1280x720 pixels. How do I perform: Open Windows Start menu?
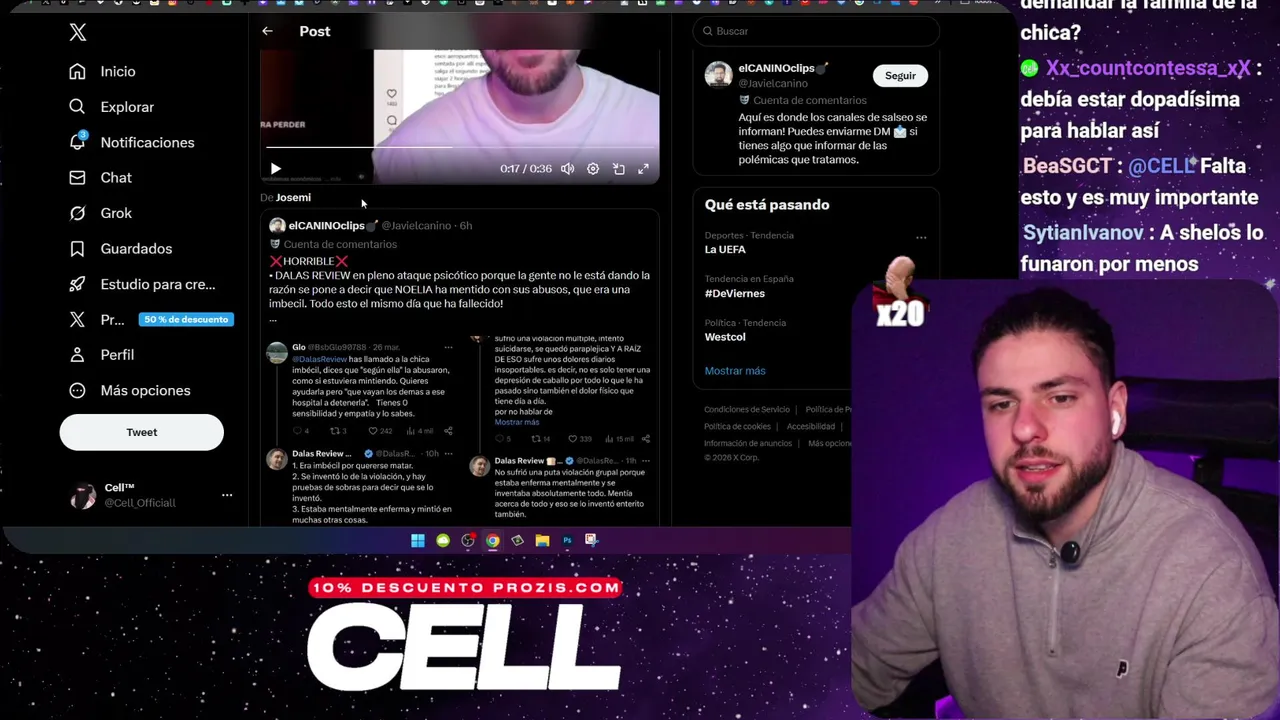click(x=418, y=541)
